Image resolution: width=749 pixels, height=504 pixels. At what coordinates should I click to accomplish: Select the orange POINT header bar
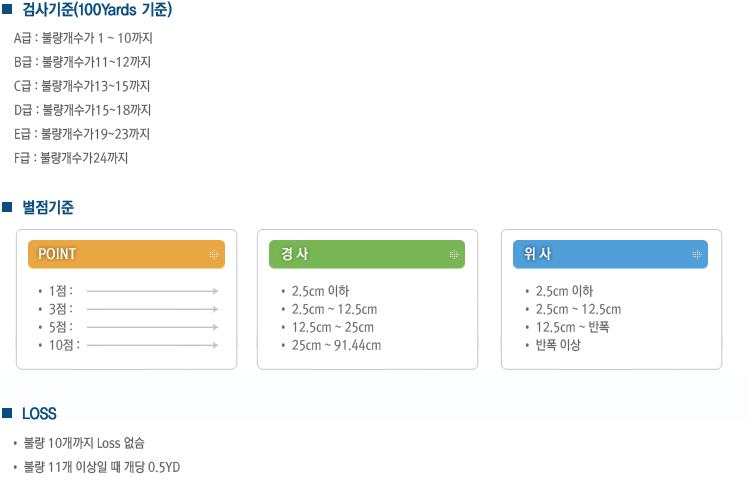pos(126,254)
